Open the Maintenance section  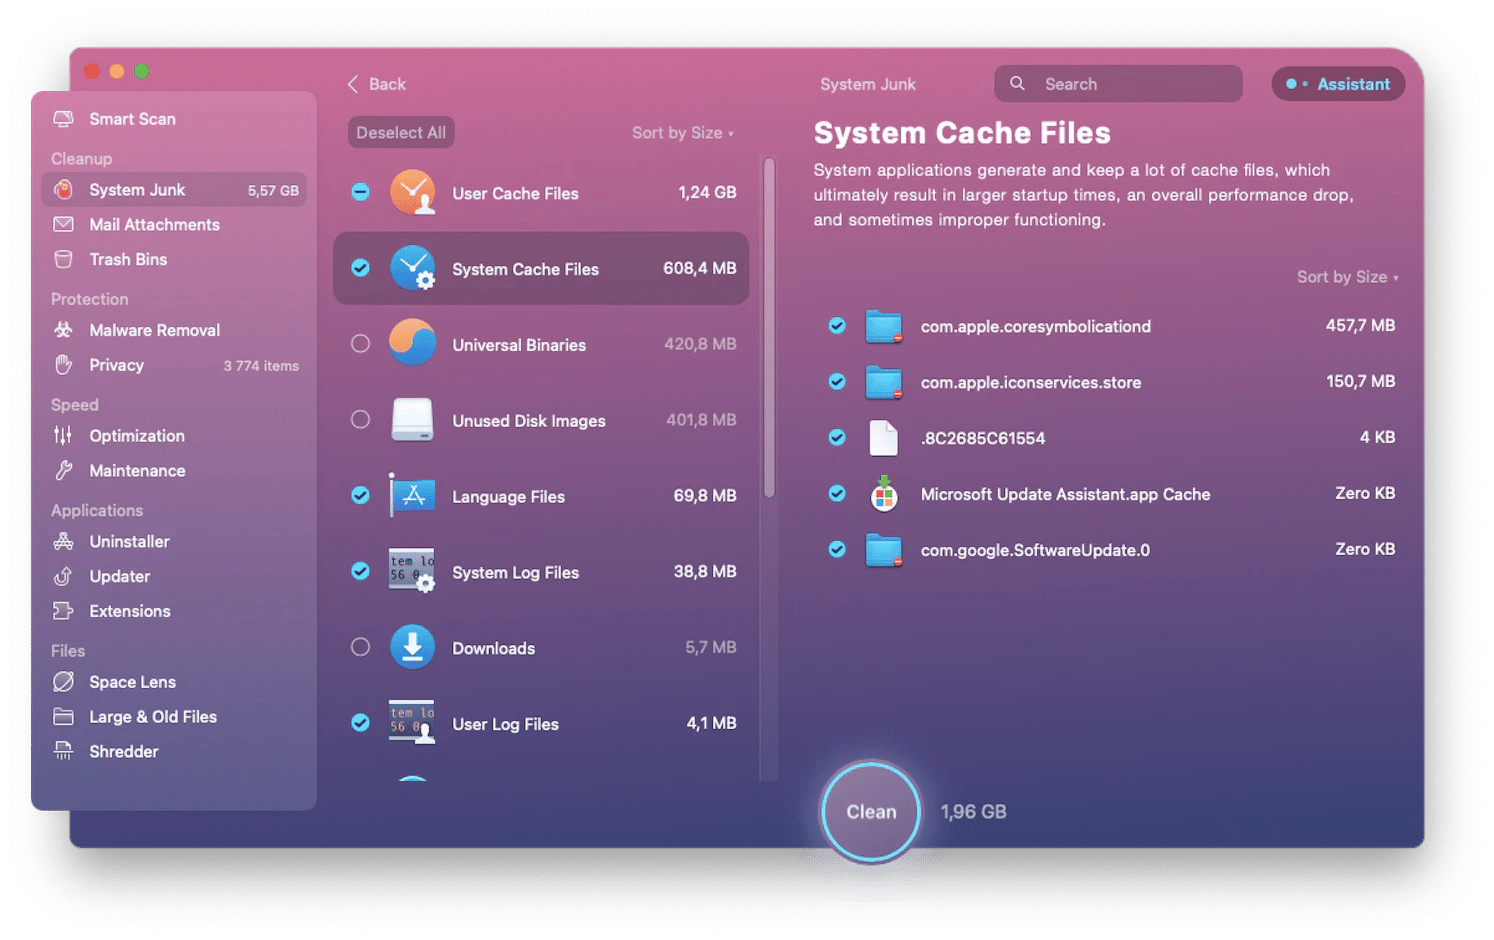point(137,471)
